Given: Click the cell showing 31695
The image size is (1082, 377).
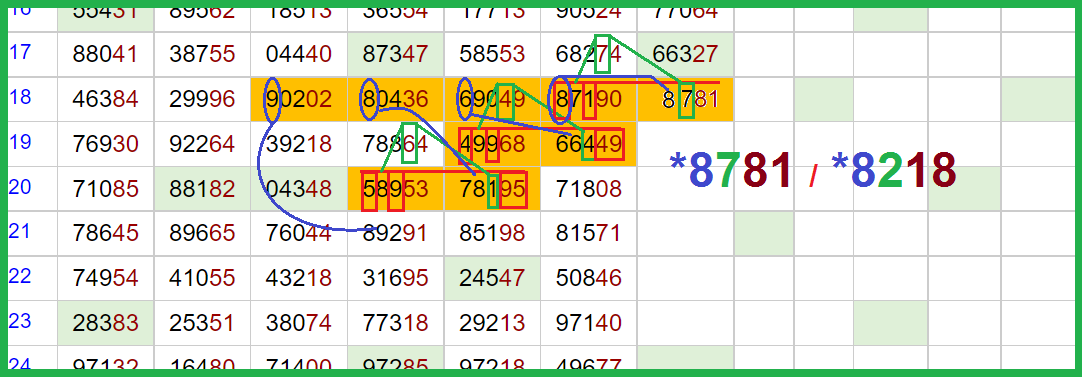Looking at the screenshot, I should (395, 278).
